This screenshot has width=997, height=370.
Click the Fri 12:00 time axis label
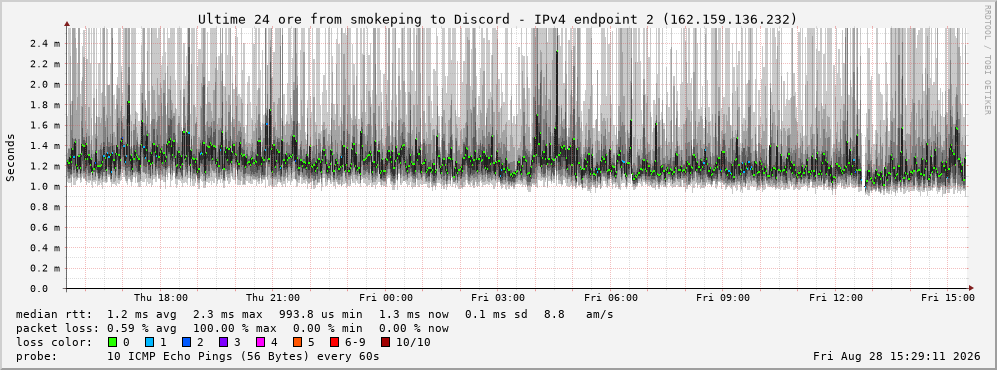coord(836,298)
